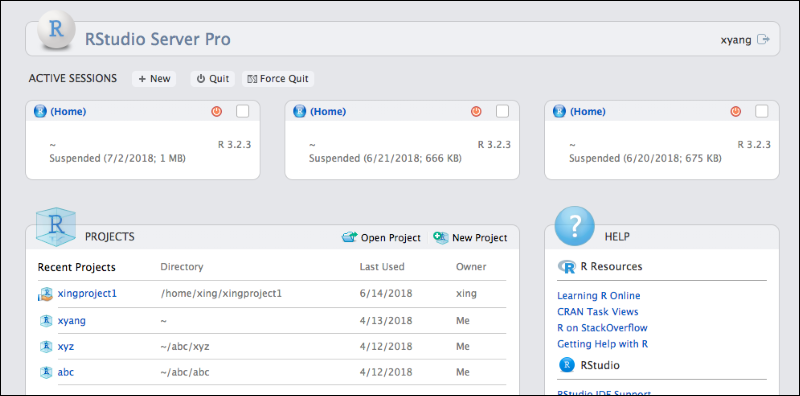Click the xingproject1 shared project icon

(x=46, y=294)
